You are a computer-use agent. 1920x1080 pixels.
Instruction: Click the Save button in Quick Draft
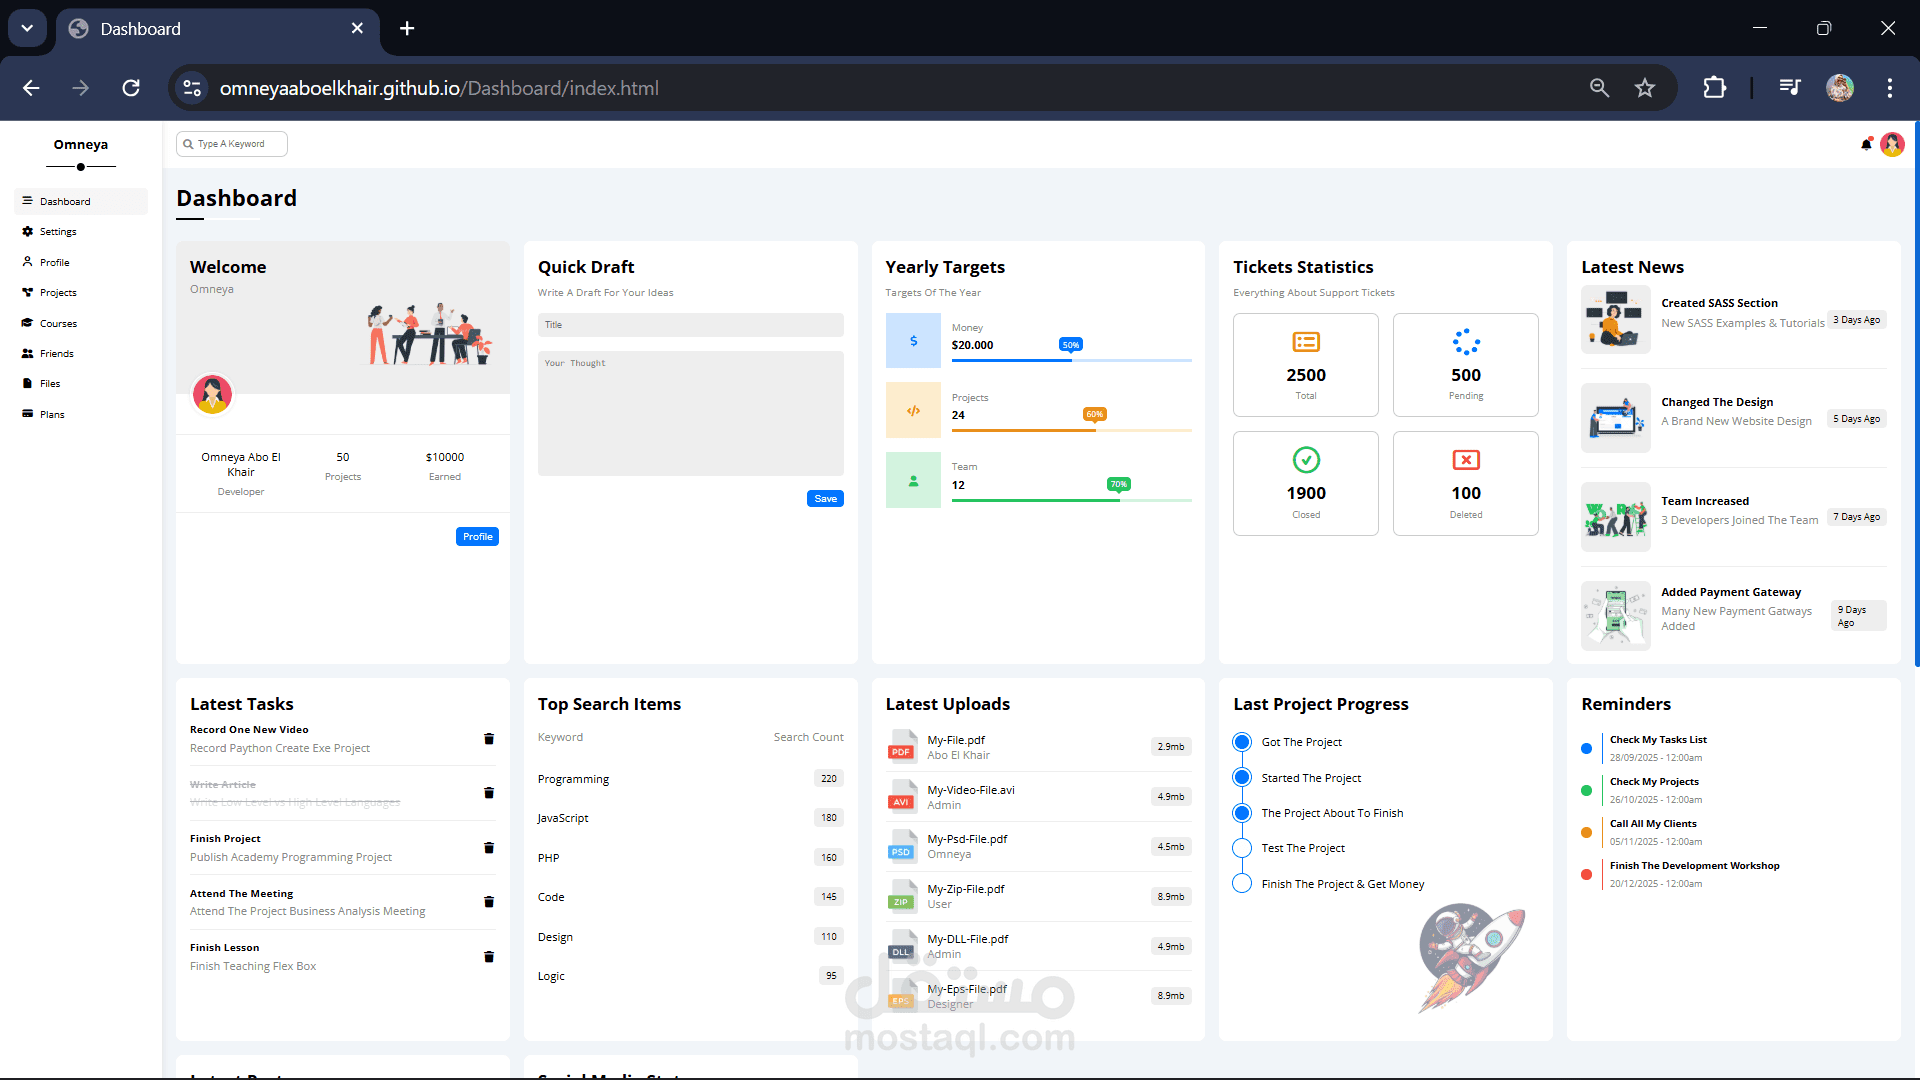point(824,498)
